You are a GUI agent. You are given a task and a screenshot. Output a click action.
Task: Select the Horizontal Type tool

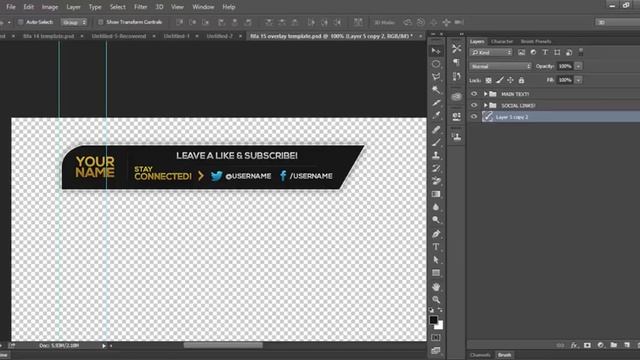click(436, 247)
